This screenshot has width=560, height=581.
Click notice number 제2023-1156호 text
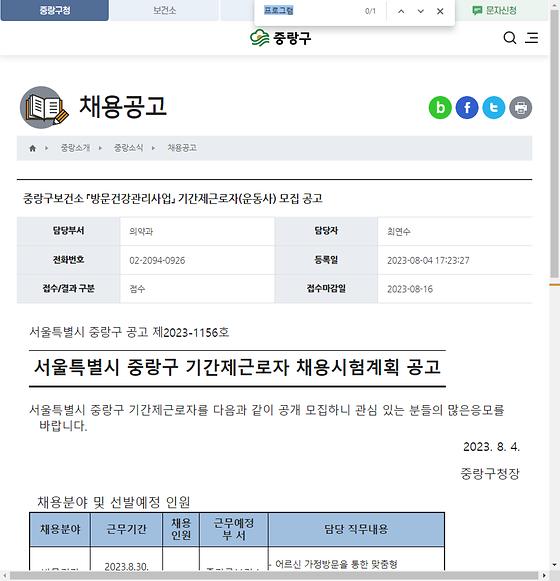191,332
